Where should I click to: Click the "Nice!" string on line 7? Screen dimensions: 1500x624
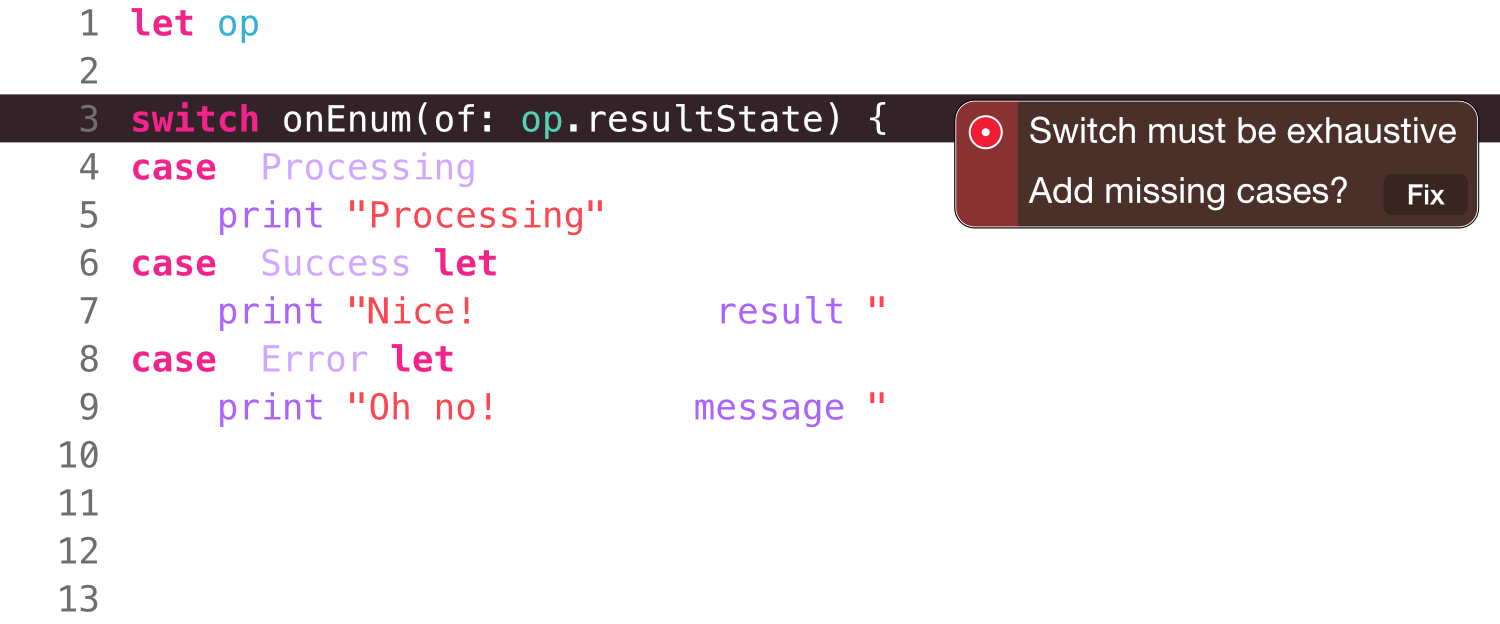[x=411, y=311]
